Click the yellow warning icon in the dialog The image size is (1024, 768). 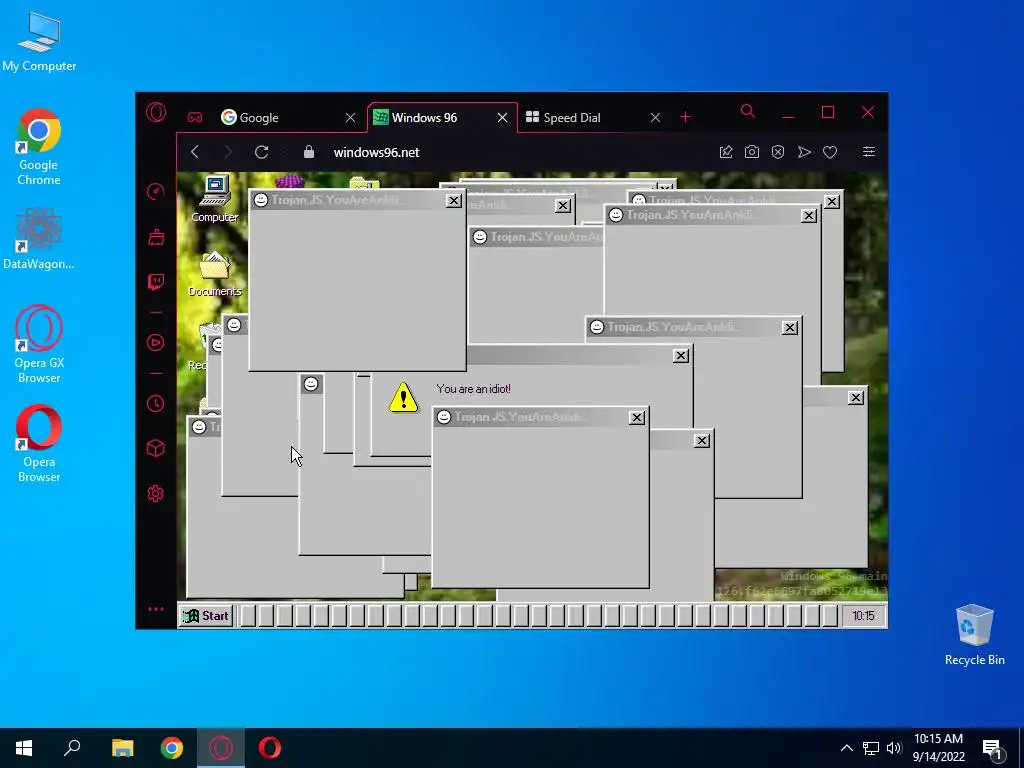(403, 397)
